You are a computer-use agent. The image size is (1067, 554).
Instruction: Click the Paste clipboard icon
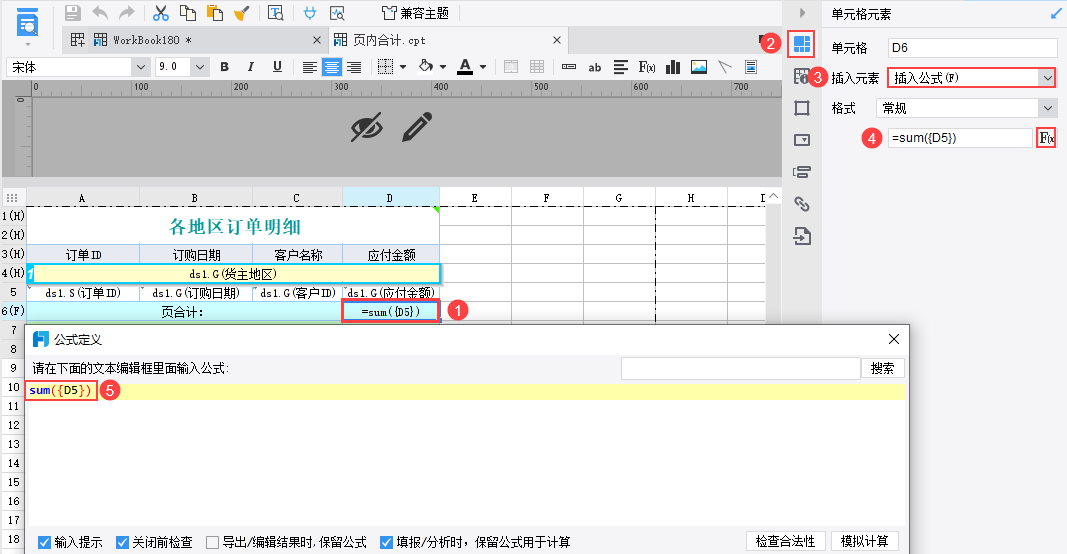(215, 13)
